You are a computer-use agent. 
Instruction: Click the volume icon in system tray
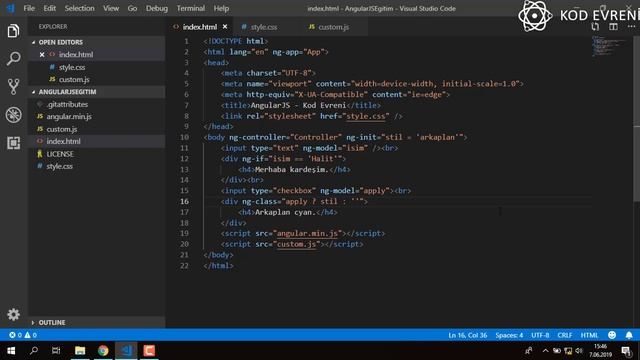[x=579, y=351]
